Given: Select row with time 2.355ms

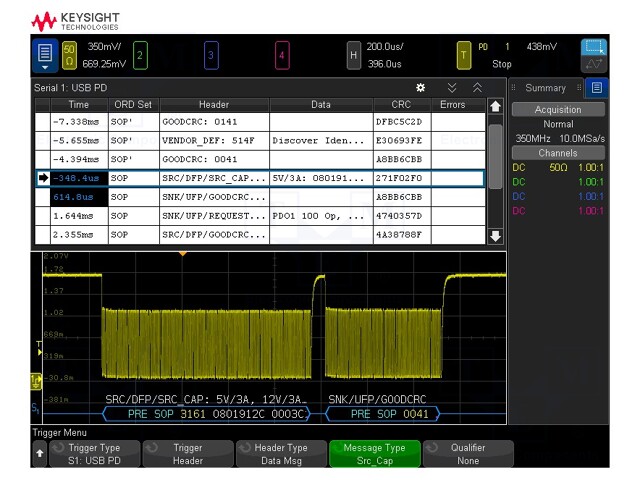Looking at the screenshot, I should 260,235.
